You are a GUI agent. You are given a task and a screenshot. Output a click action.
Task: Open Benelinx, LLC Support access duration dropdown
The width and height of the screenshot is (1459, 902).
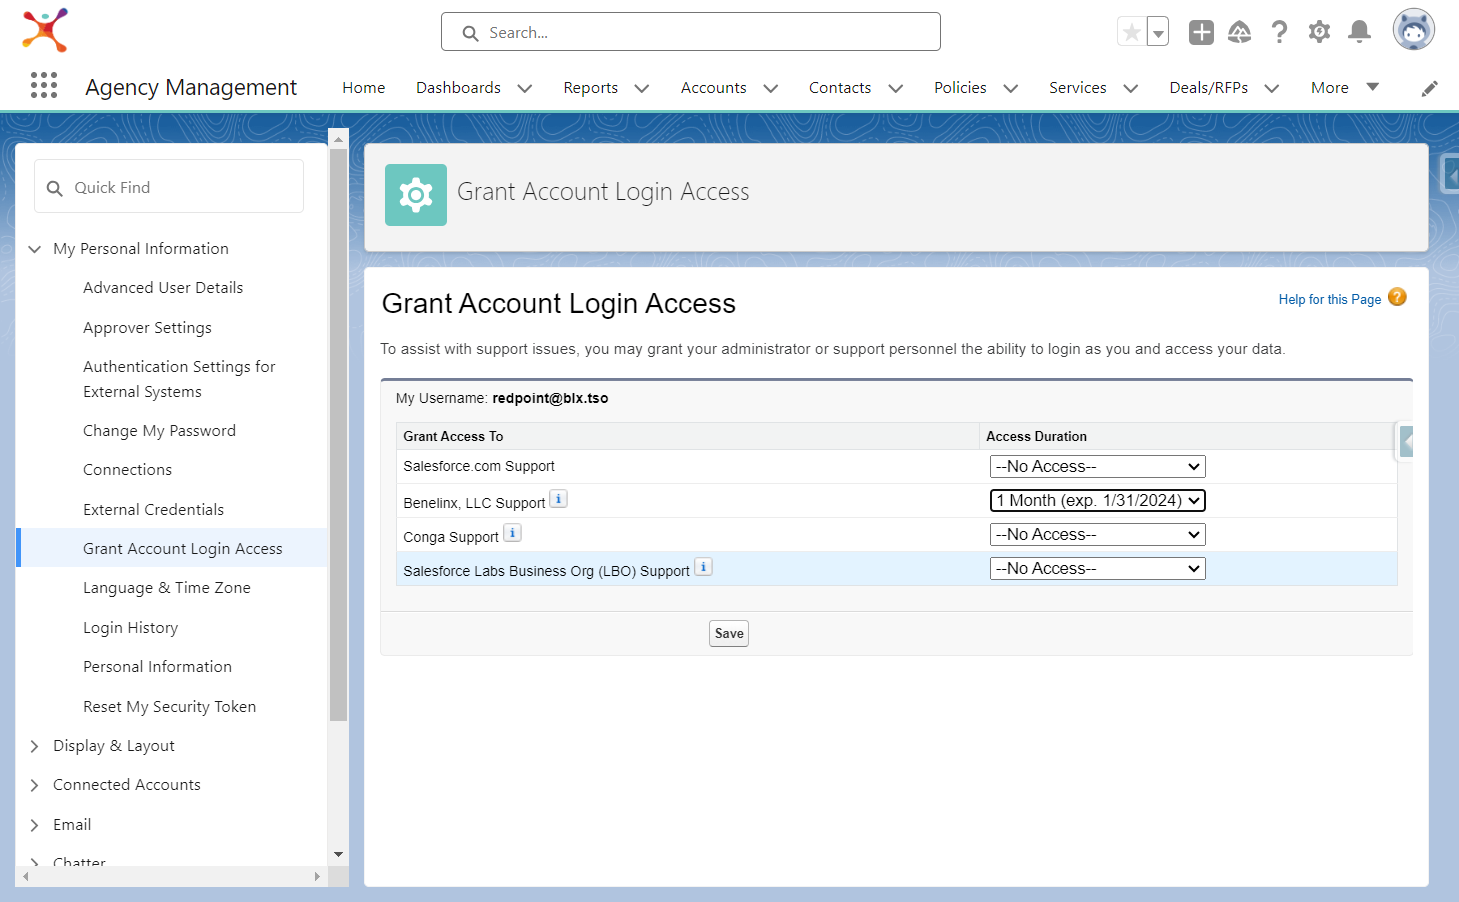pyautogui.click(x=1097, y=500)
